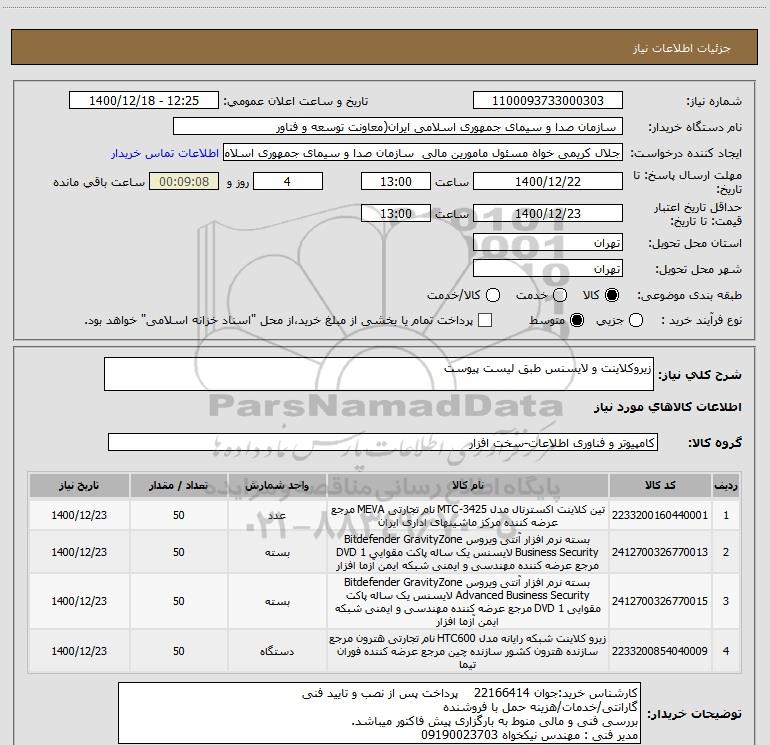The image size is (770, 745).
Task: Click the response deadline time field 13:00
Action: pos(396,181)
